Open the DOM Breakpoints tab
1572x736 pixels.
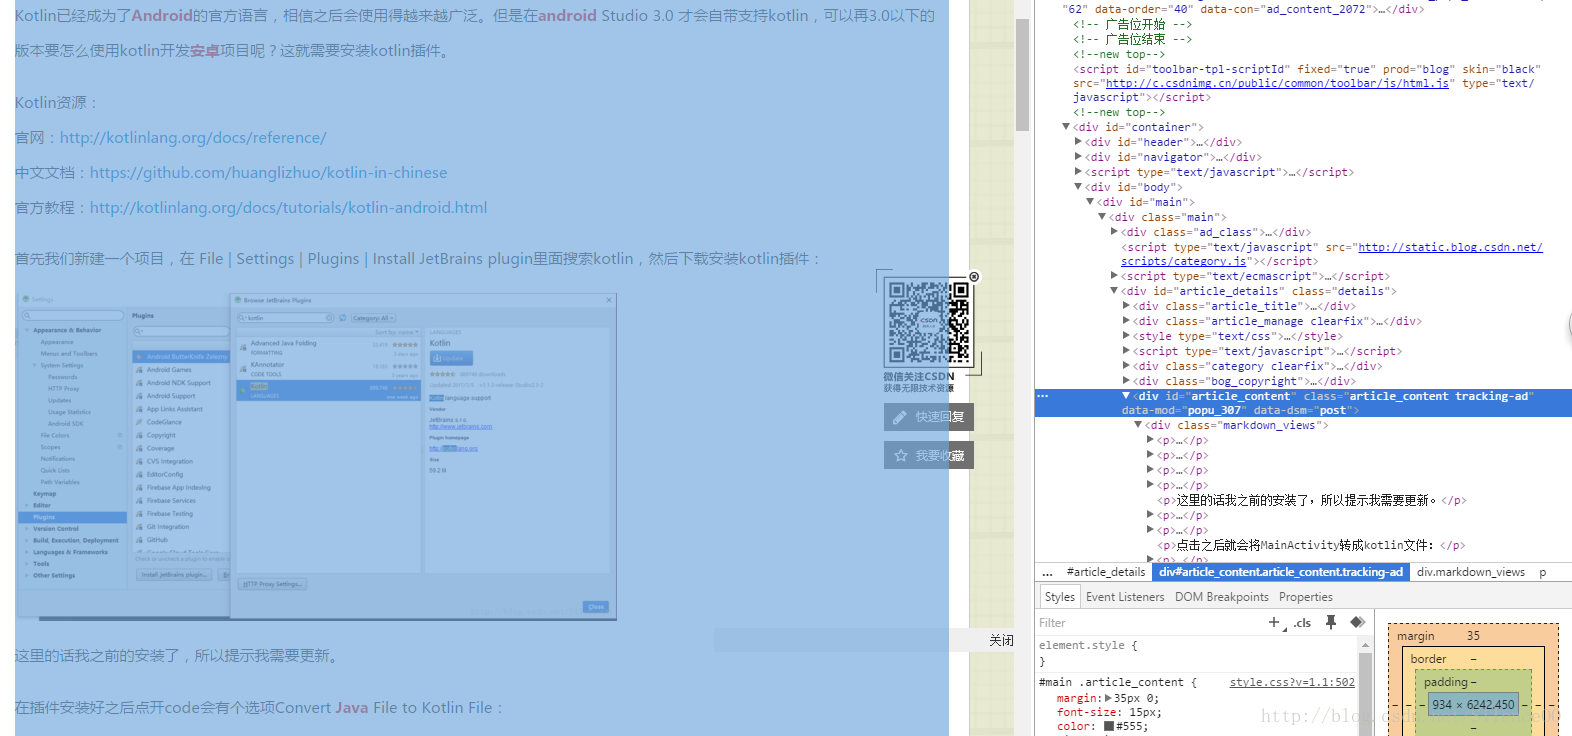[x=1221, y=597]
